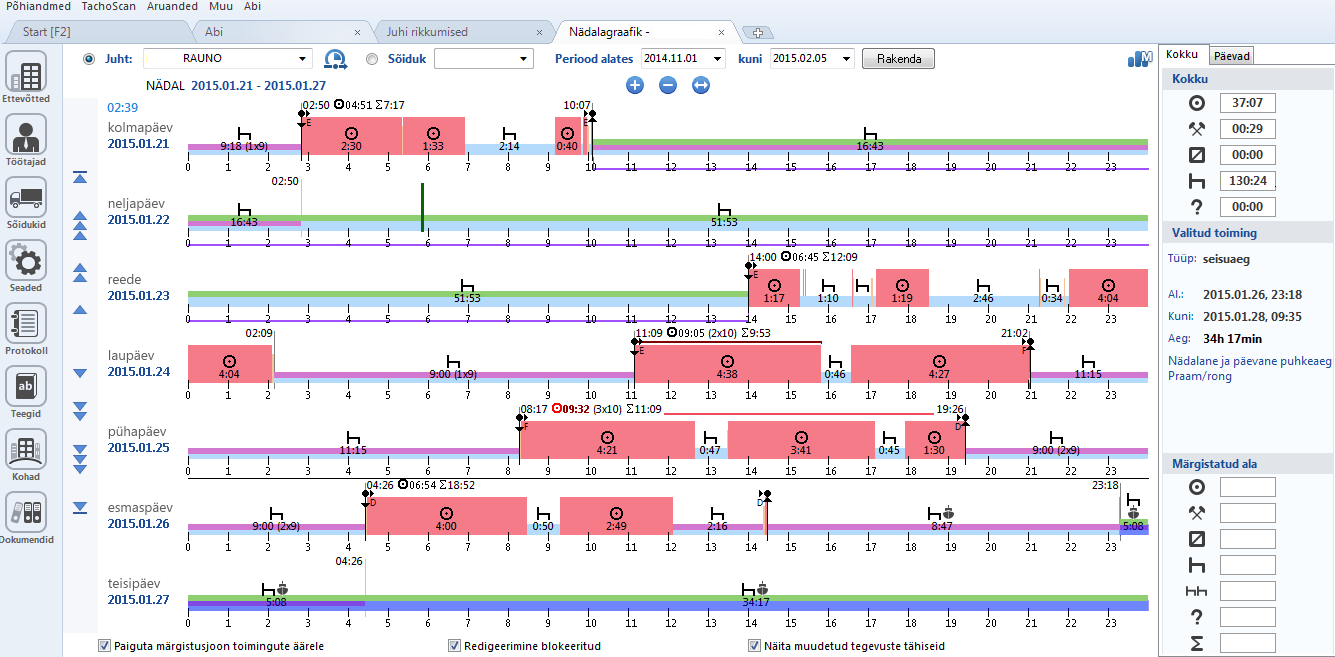Click the 4:38 driving block on laupäev
Viewport: 1335px width, 657px height.
pos(727,364)
